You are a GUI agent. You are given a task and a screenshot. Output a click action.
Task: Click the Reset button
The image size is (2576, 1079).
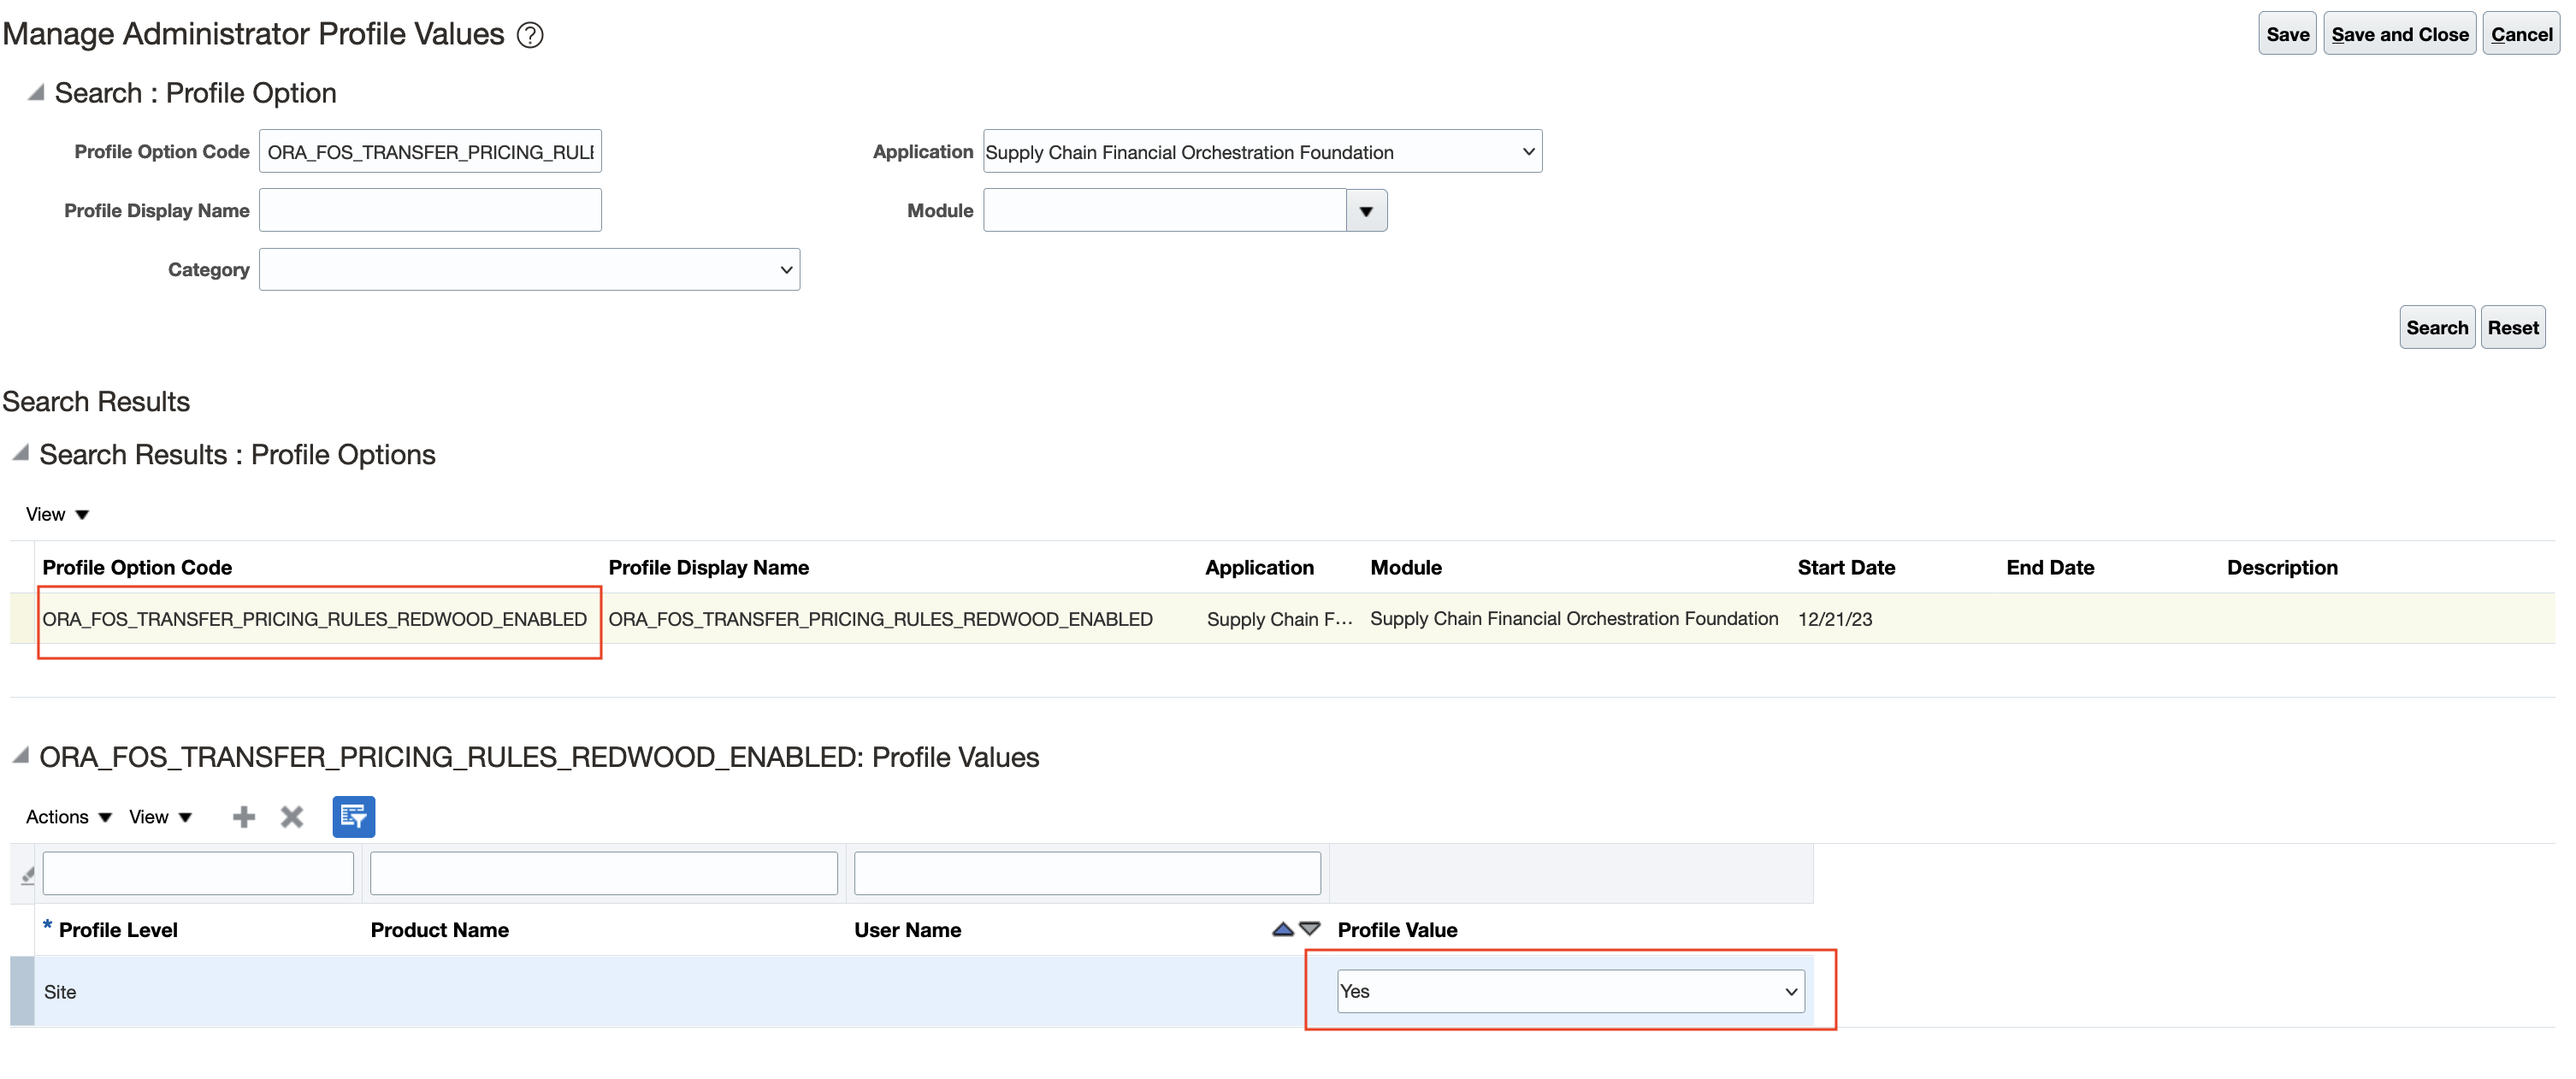click(2512, 328)
